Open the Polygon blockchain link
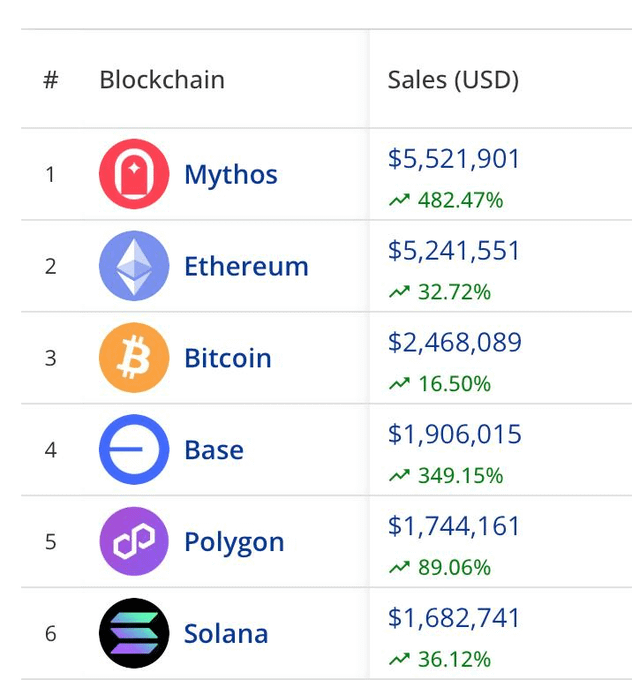This screenshot has height=680, width=632. pos(234,543)
